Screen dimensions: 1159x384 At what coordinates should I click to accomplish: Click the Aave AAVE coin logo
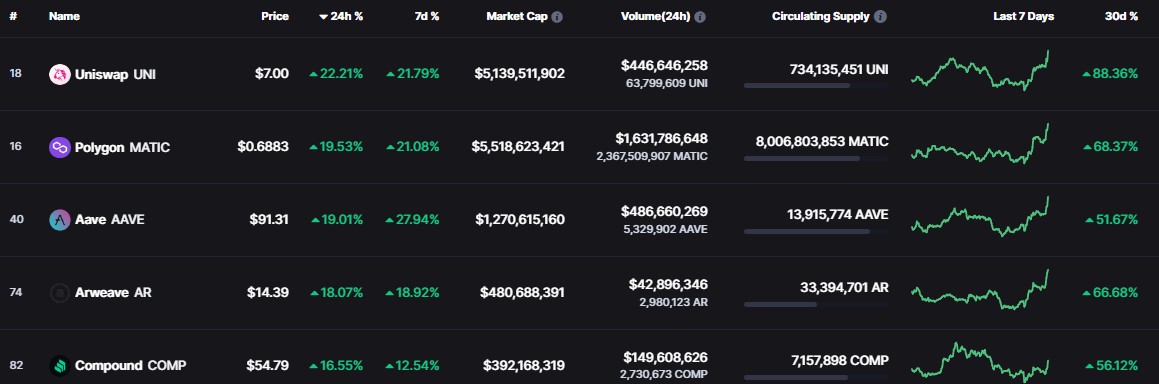59,219
